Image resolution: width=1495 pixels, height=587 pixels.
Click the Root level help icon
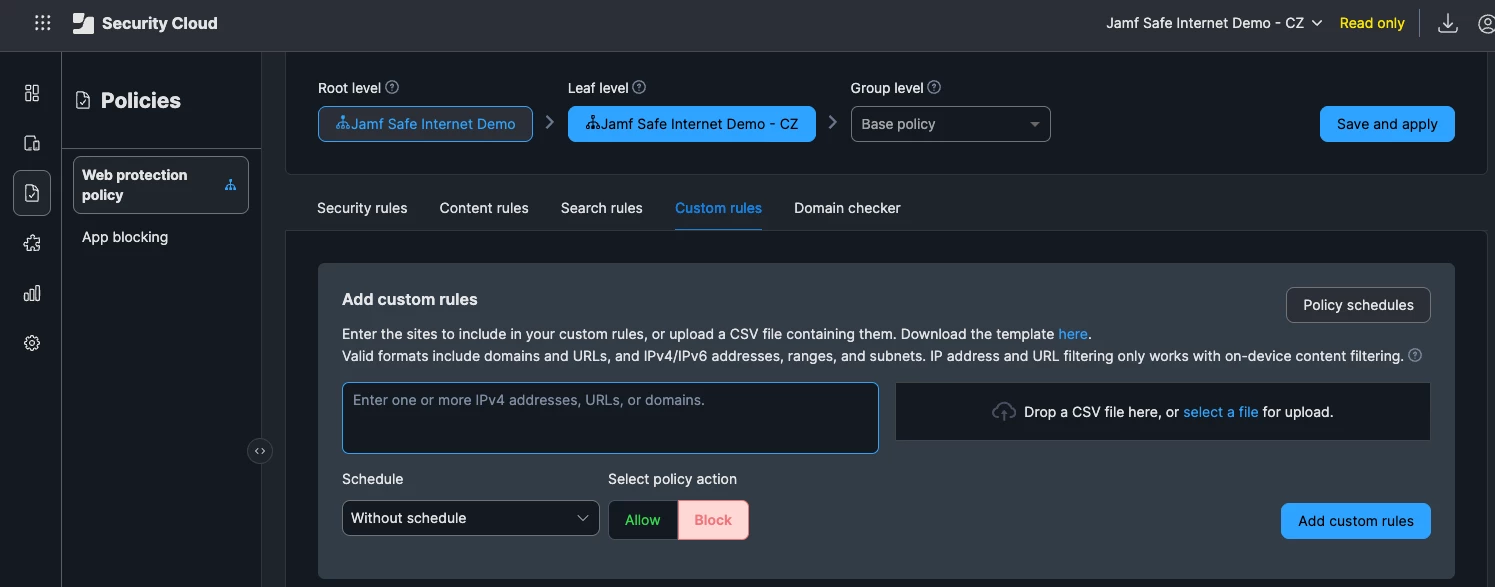tap(392, 87)
